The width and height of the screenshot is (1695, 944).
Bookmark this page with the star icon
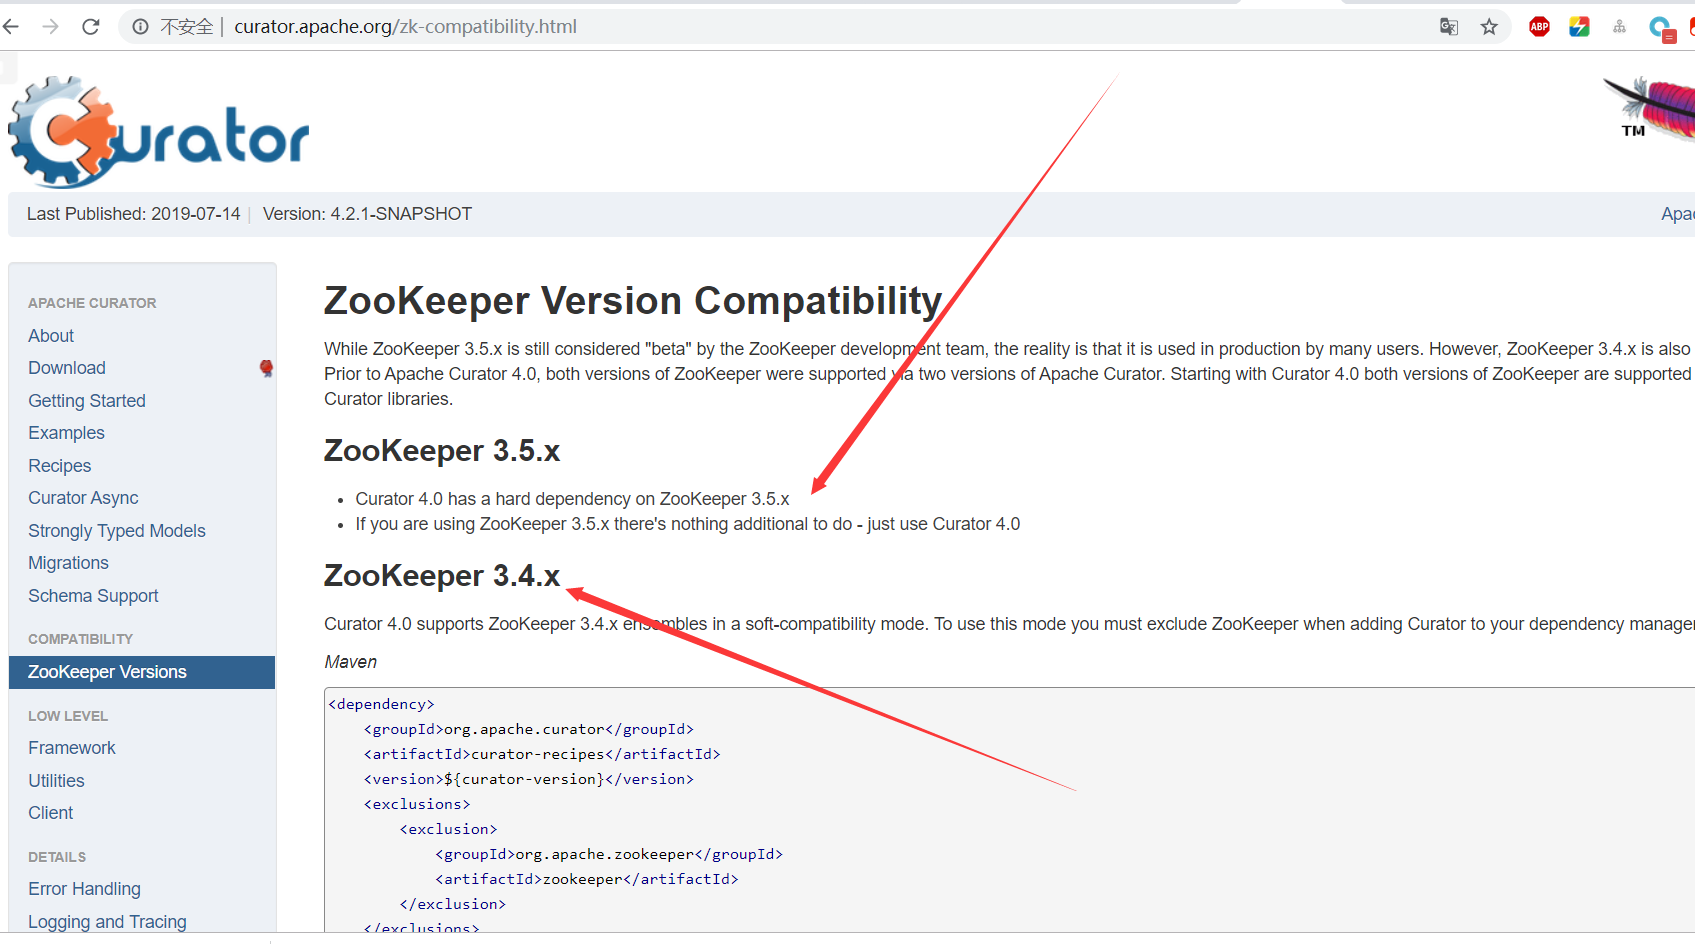(x=1489, y=27)
